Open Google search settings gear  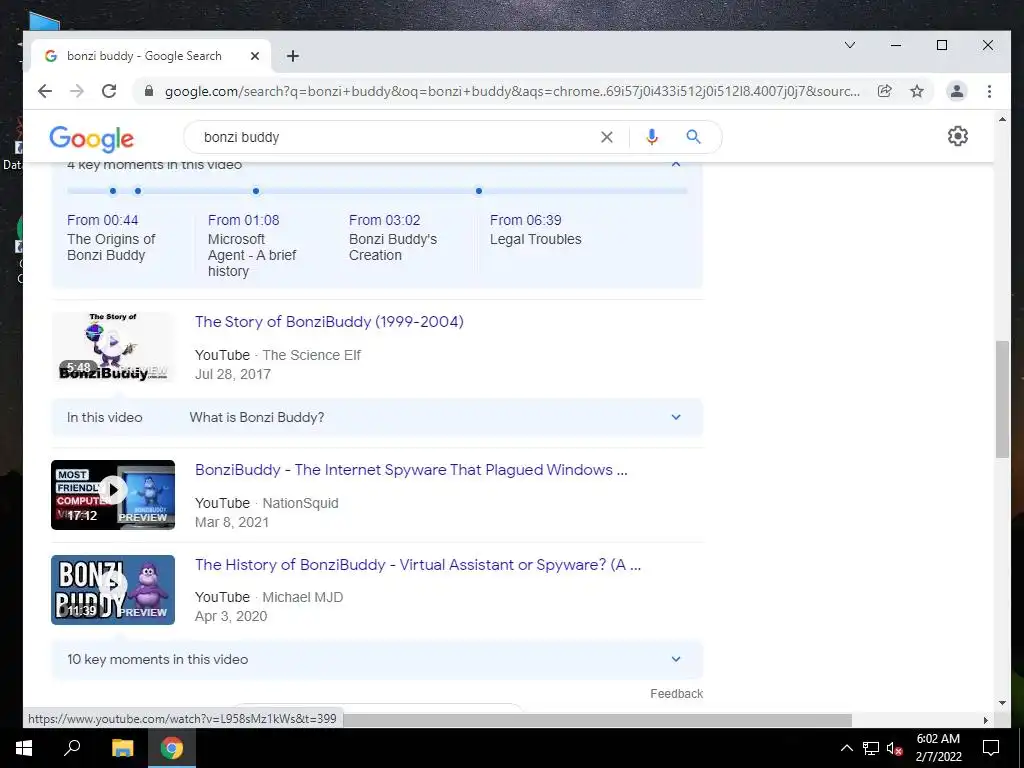point(957,136)
